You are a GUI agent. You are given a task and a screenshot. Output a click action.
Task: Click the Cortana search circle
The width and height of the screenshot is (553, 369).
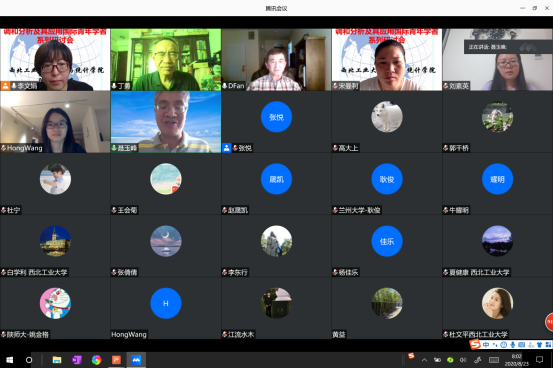pos(29,360)
